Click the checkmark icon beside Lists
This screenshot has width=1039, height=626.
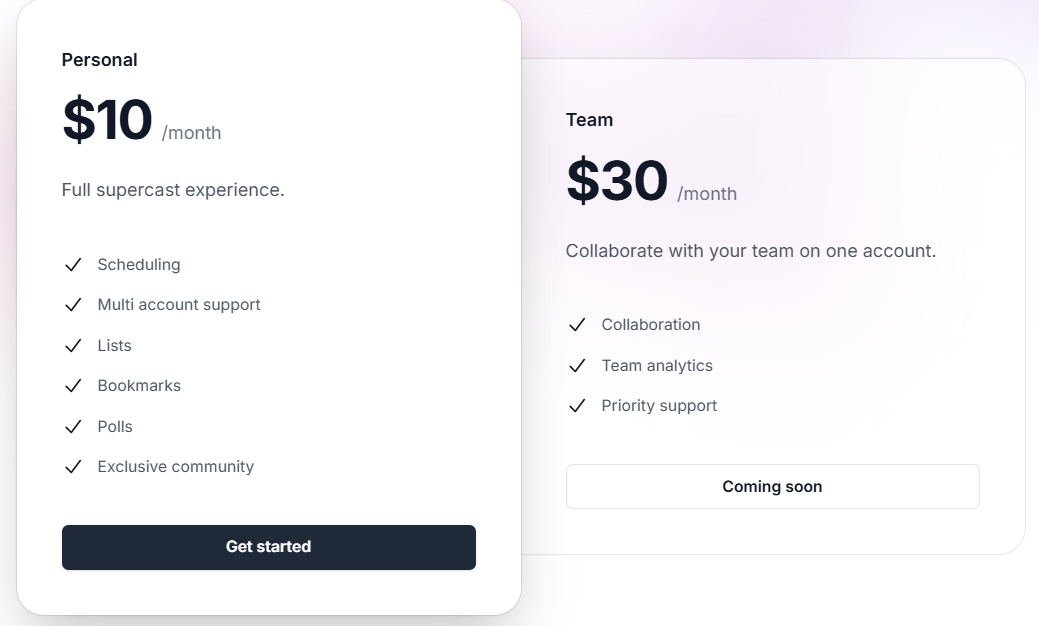pos(73,346)
